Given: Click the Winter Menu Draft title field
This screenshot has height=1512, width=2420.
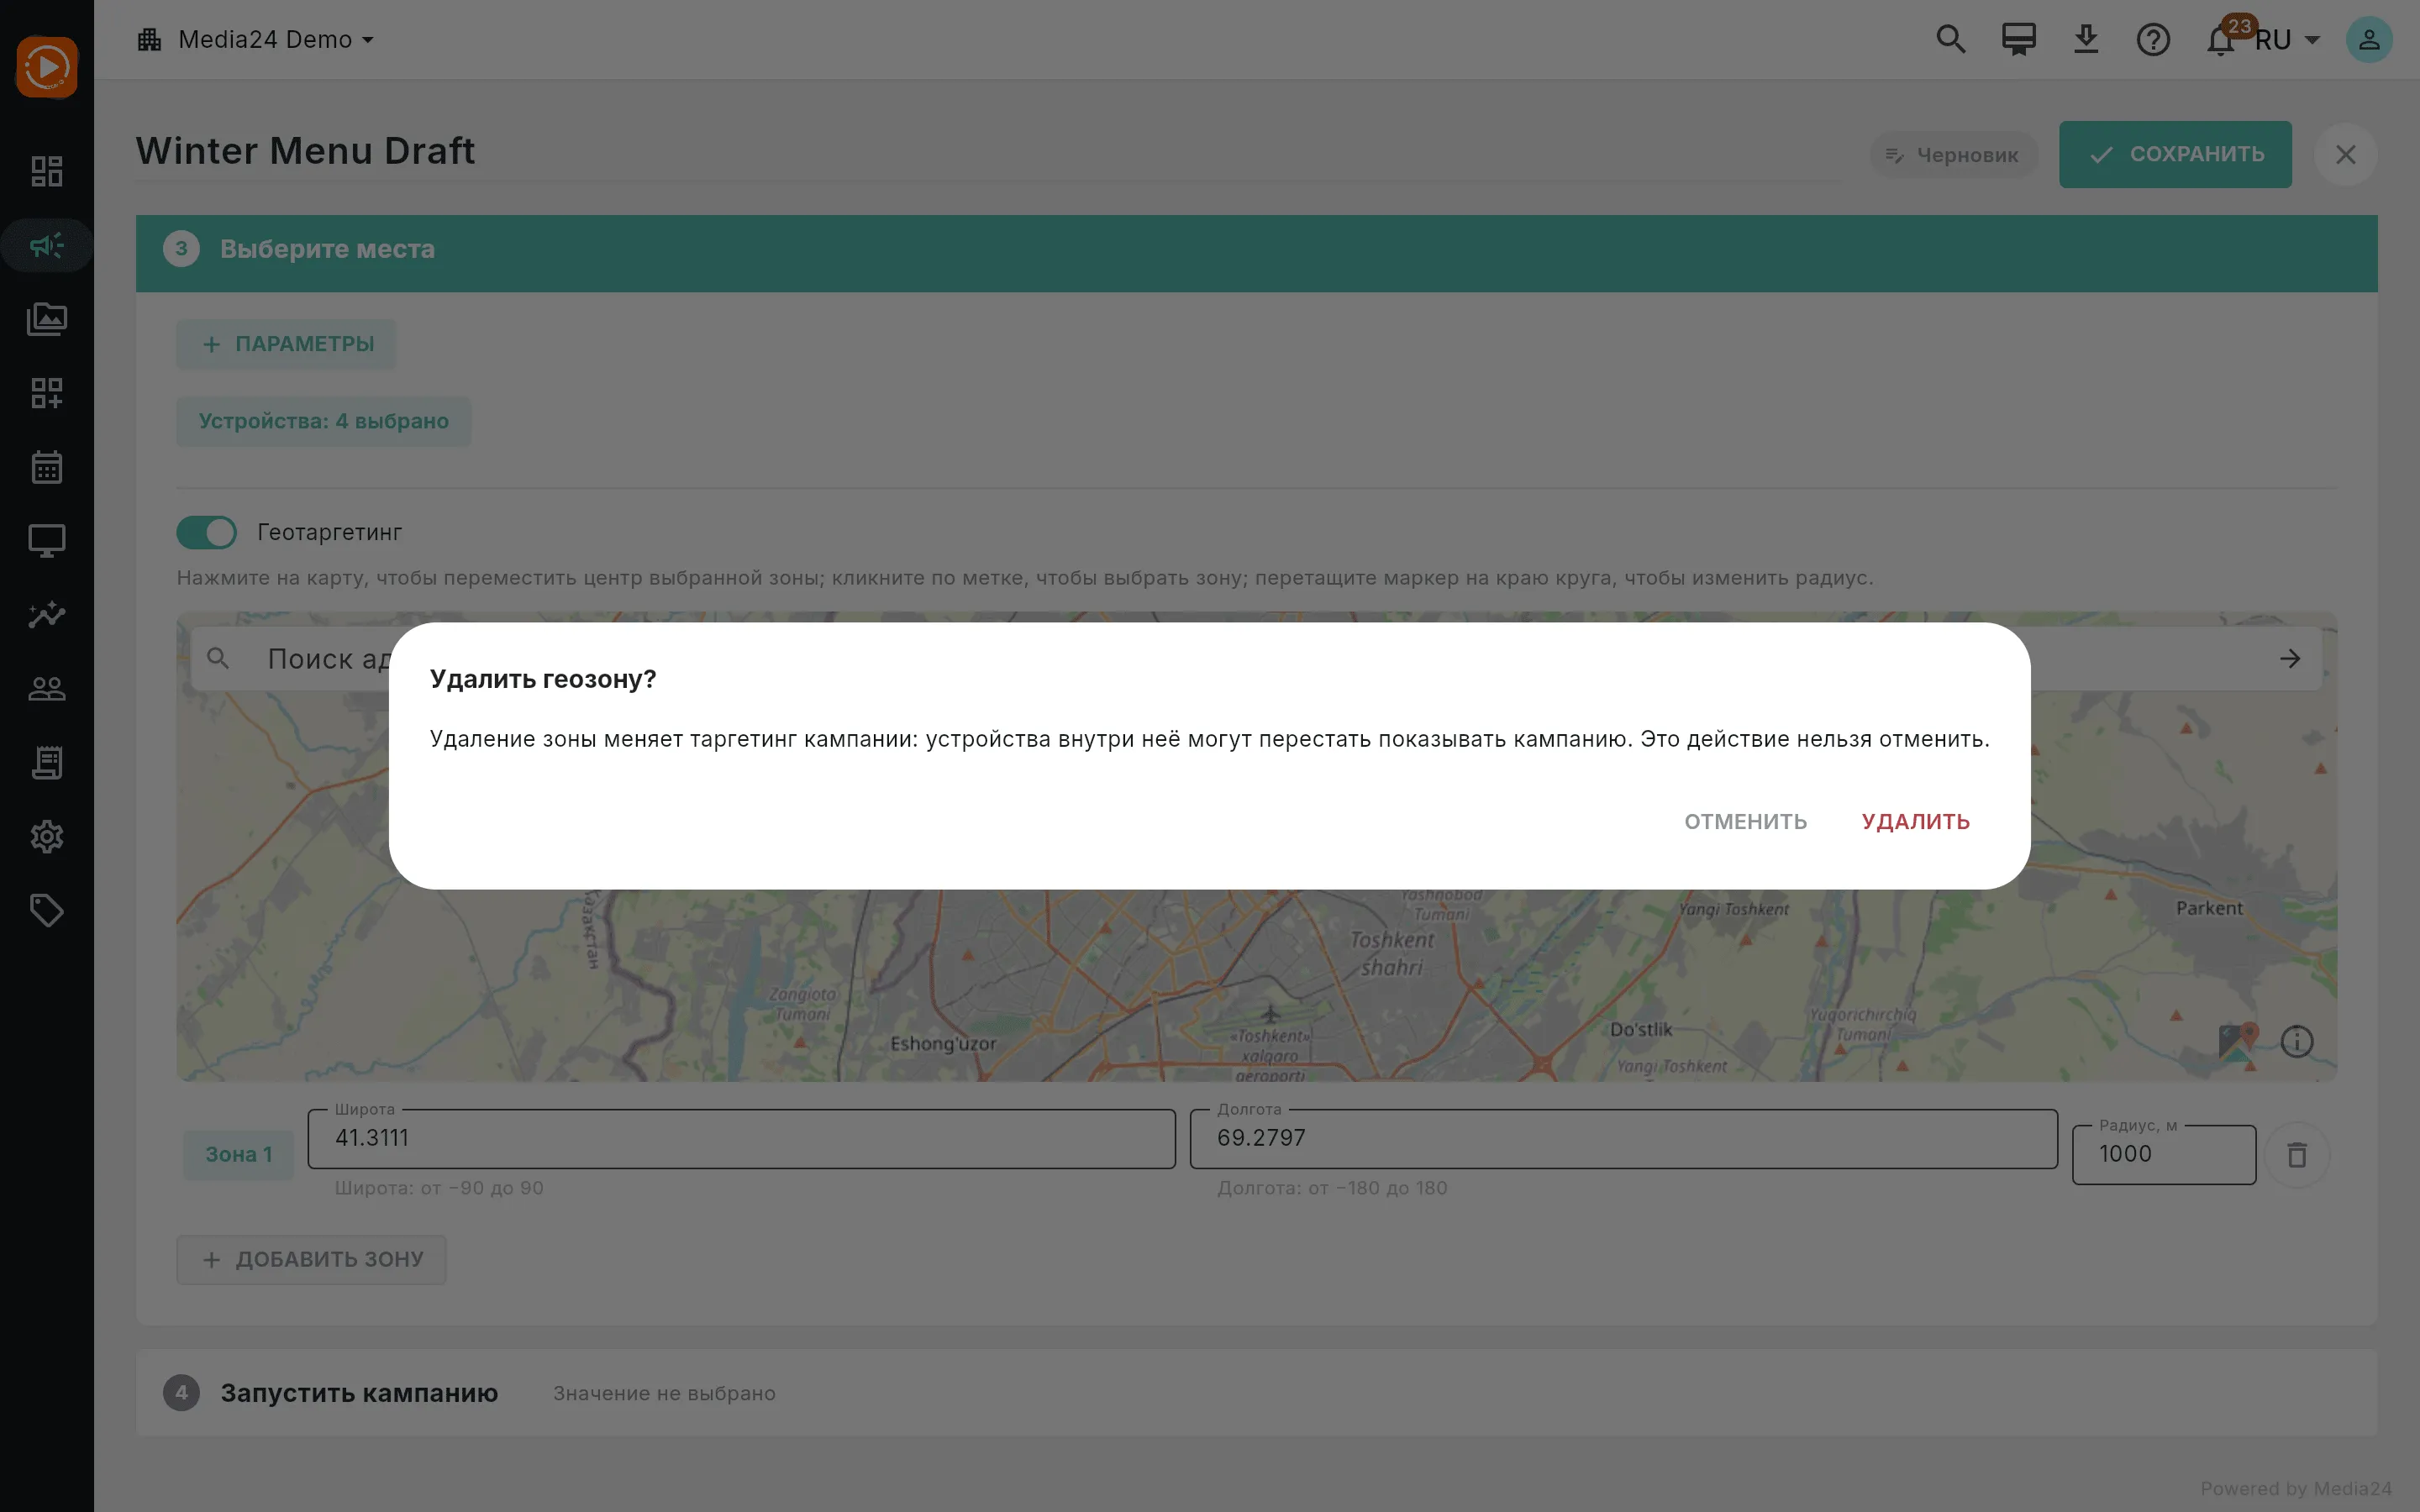Looking at the screenshot, I should [x=988, y=151].
